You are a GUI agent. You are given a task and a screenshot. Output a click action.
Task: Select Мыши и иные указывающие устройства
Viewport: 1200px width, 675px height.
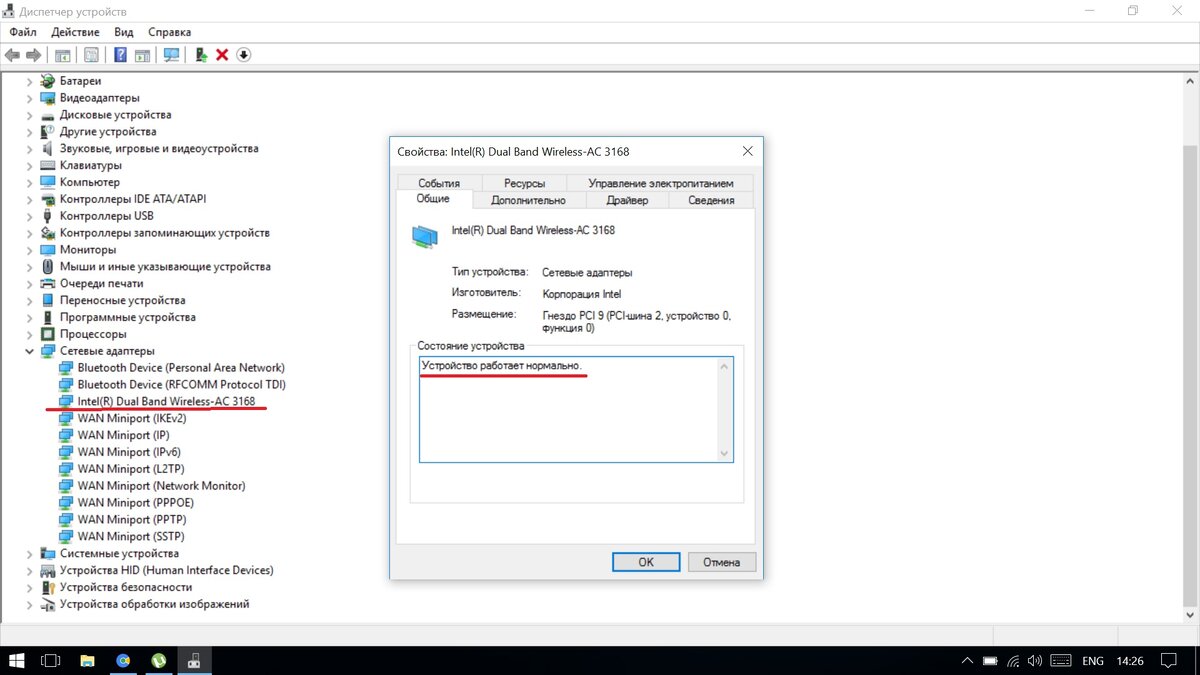click(x=165, y=267)
